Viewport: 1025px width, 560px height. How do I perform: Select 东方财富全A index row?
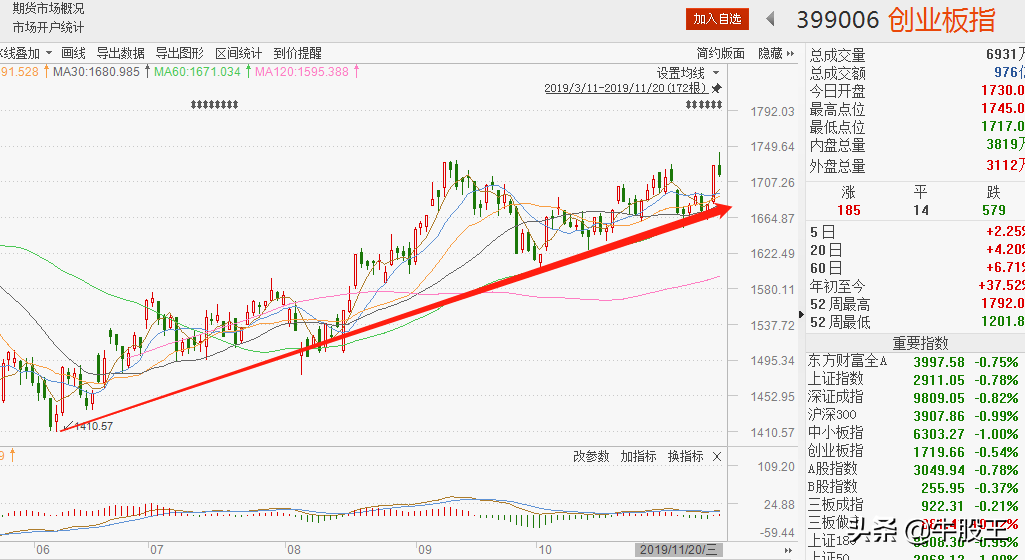point(915,361)
